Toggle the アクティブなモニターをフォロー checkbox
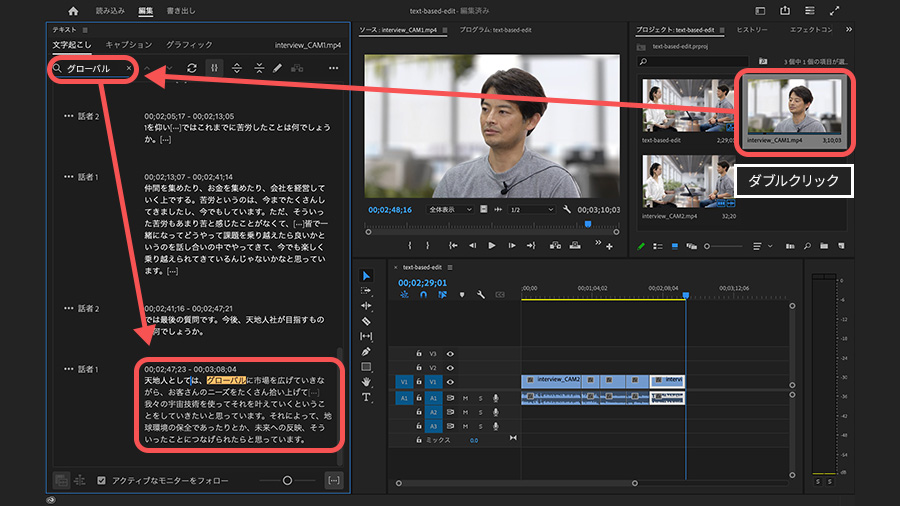 click(101, 480)
